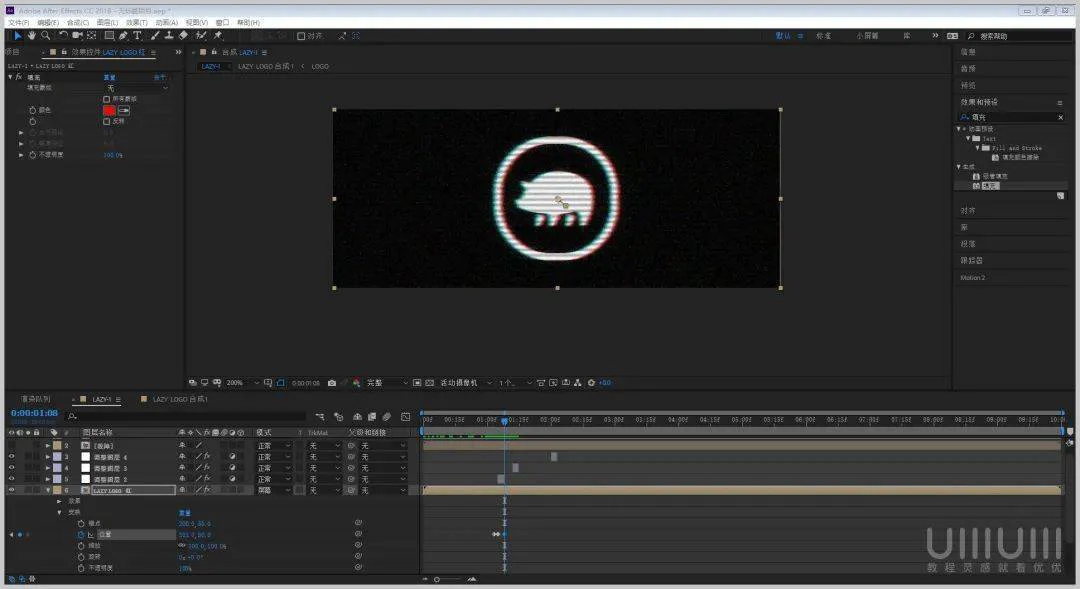Open the Fill Mask dropdown set to None
This screenshot has height=589, width=1080.
136,88
